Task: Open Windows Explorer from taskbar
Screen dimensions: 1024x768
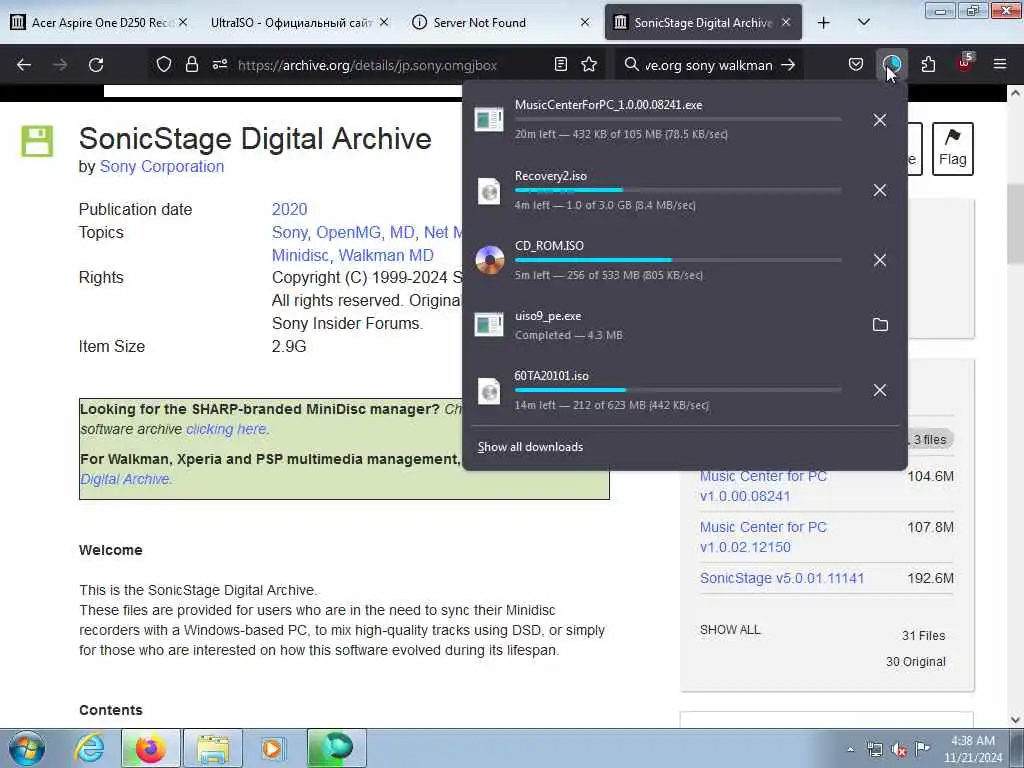Action: (213, 748)
